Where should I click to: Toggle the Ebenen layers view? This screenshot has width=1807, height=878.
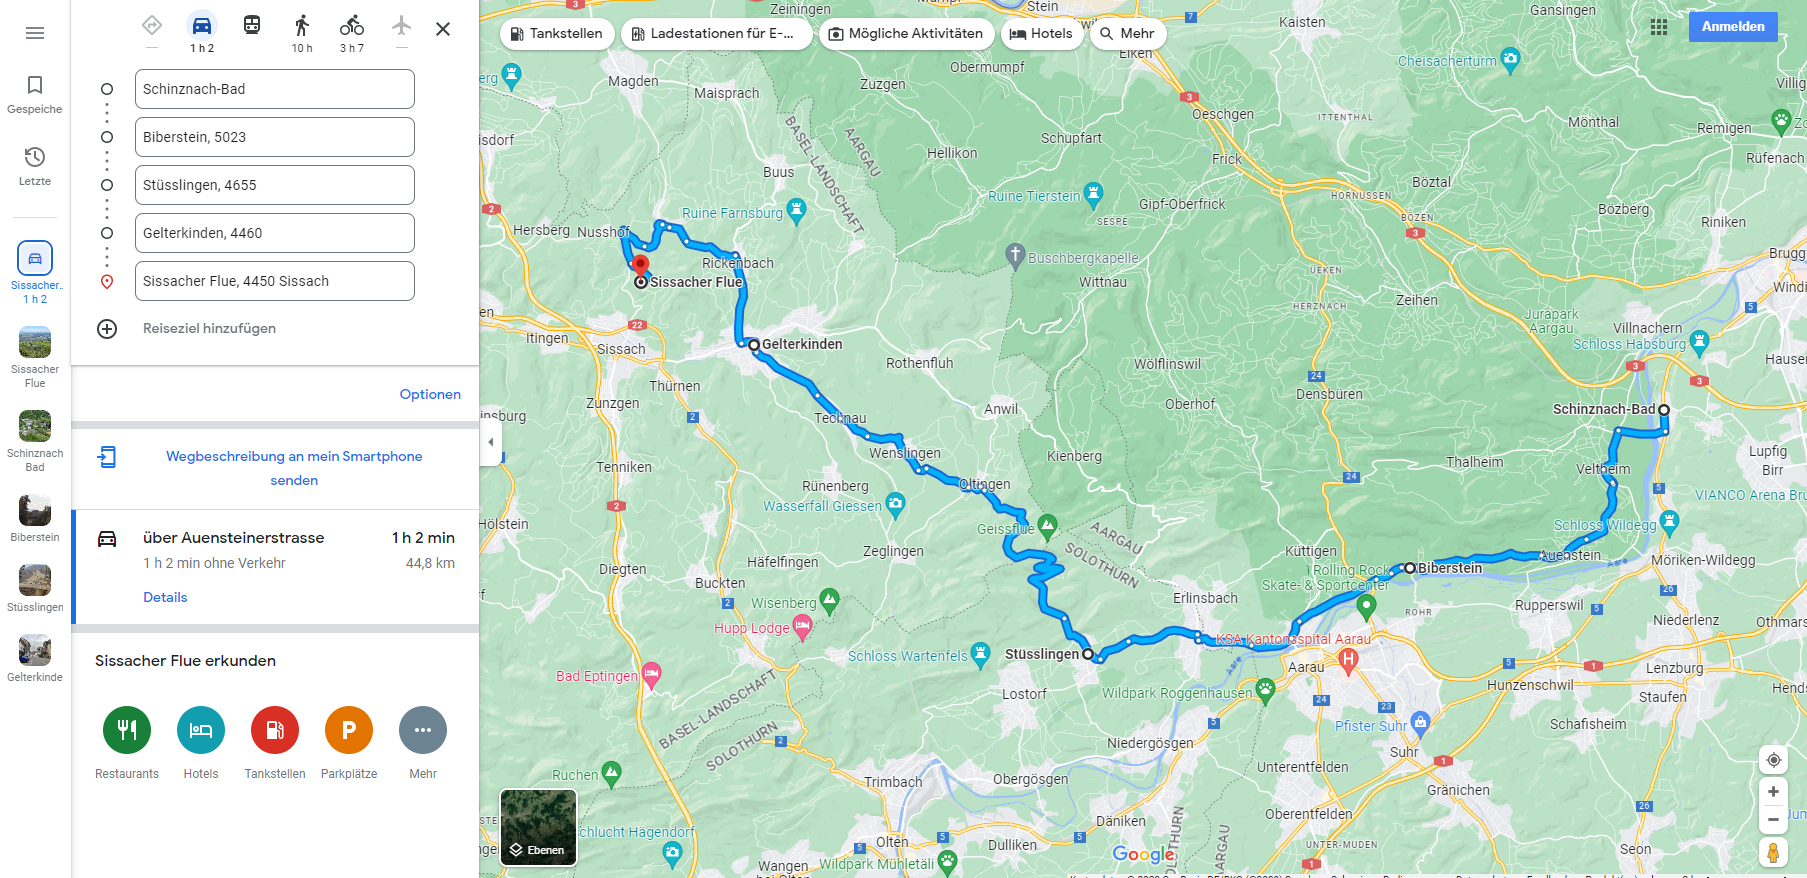pyautogui.click(x=538, y=827)
